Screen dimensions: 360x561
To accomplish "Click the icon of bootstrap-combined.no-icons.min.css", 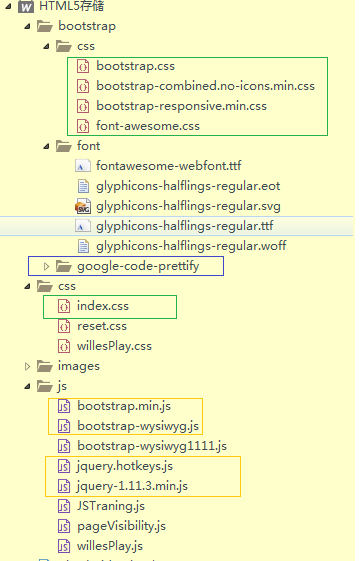I will [83, 86].
